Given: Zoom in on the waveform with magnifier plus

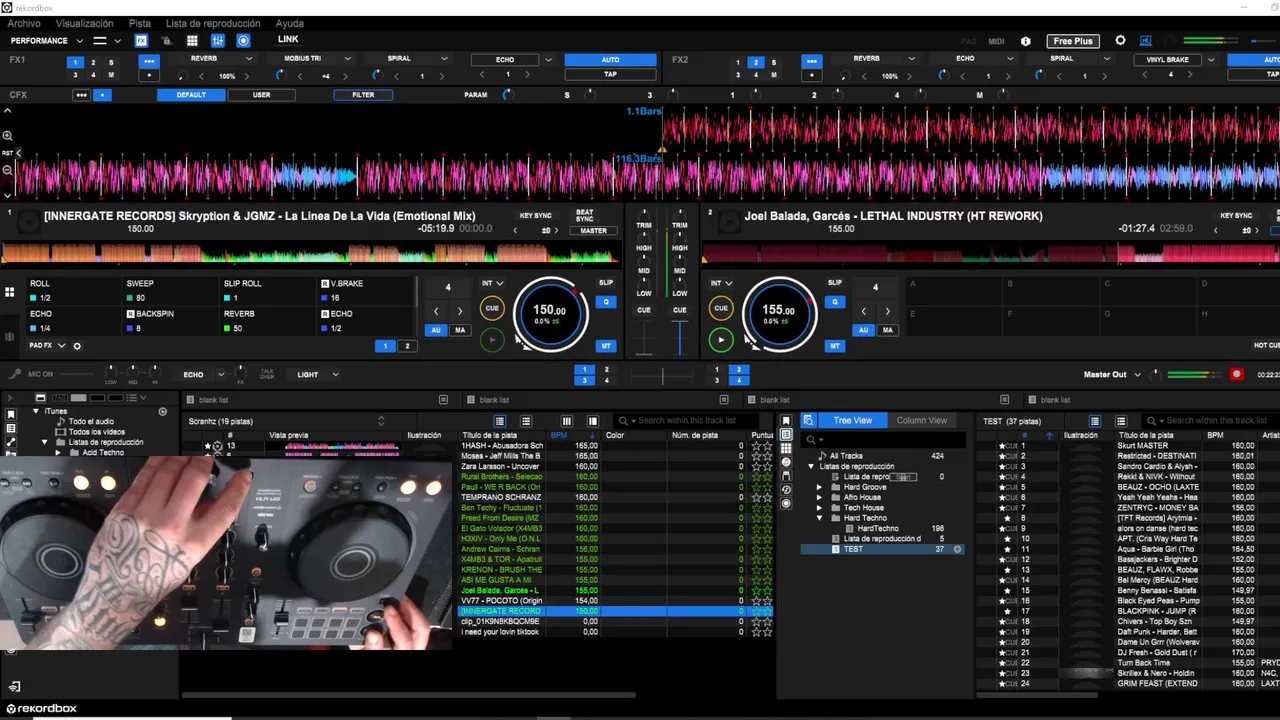Looking at the screenshot, I should coord(7,136).
